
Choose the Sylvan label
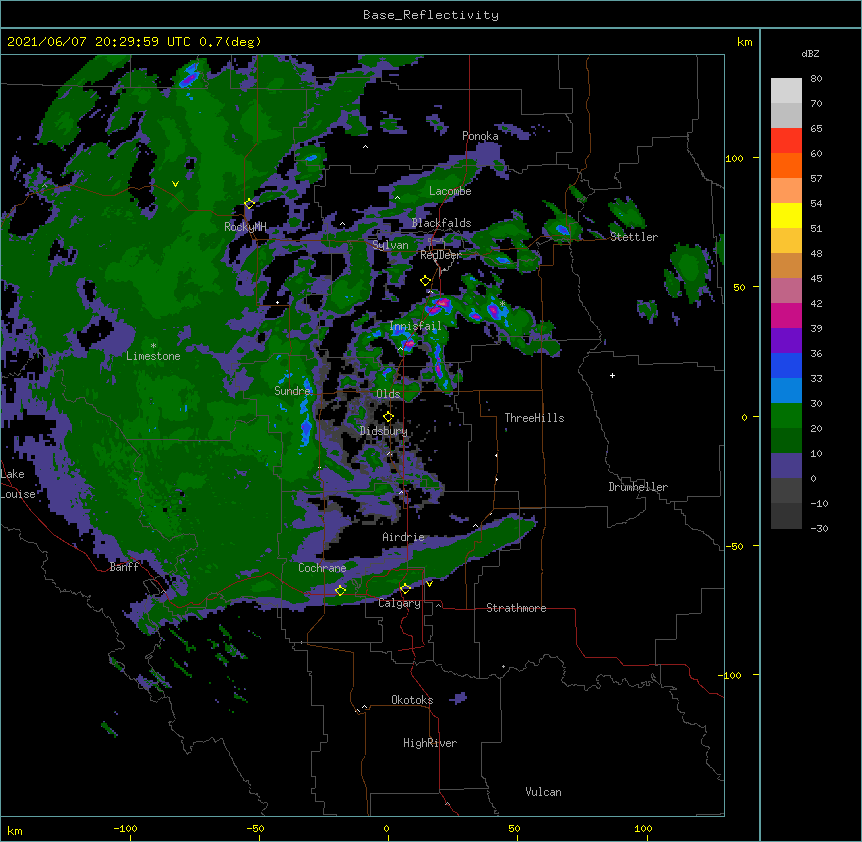[390, 245]
